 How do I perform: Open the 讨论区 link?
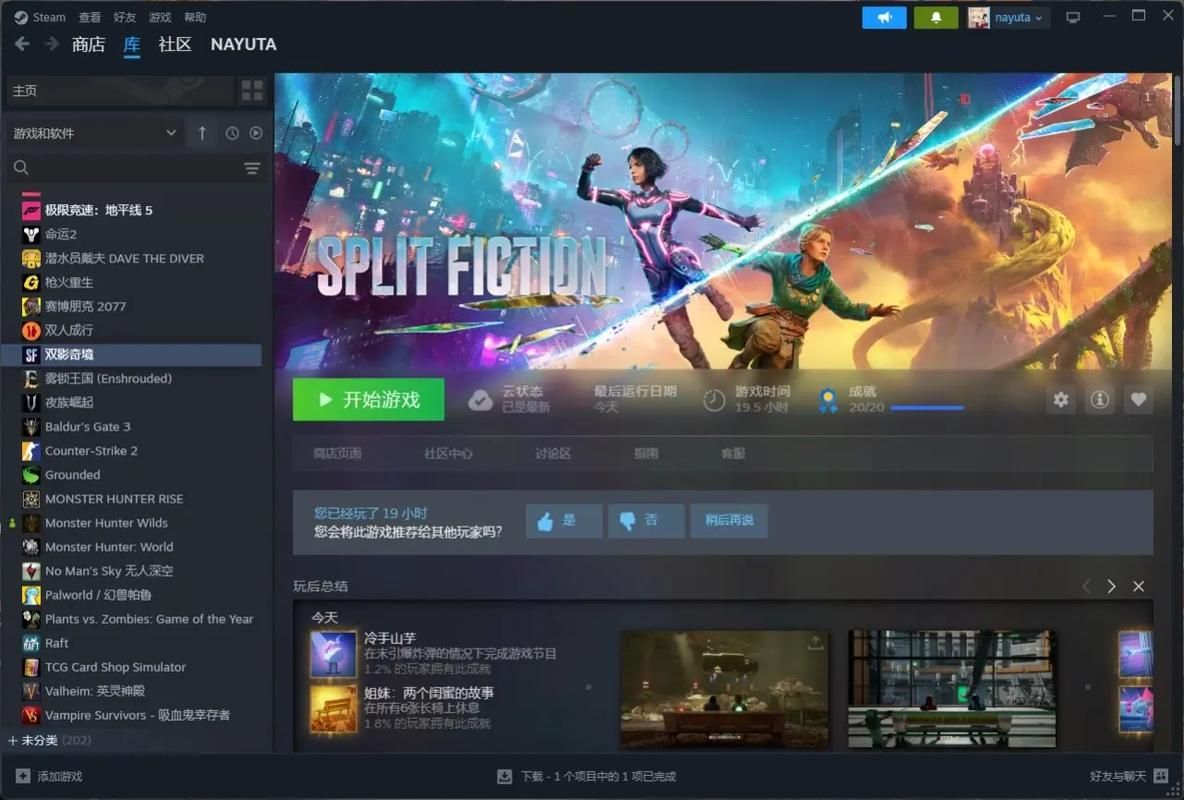[553, 453]
